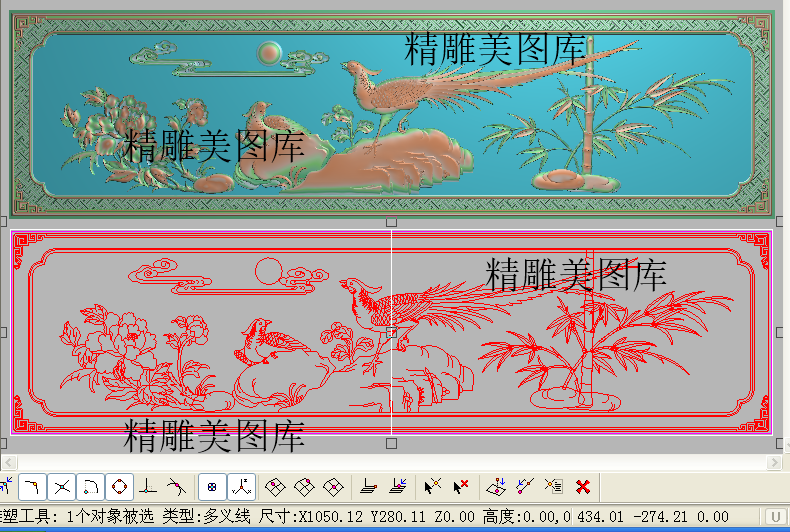Click status coordinate 434.01
The image size is (790, 532).
click(600, 516)
